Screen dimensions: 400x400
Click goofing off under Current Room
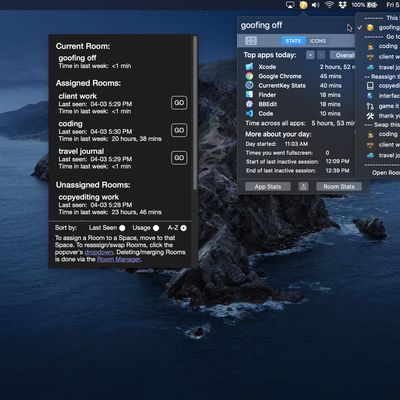click(77, 58)
